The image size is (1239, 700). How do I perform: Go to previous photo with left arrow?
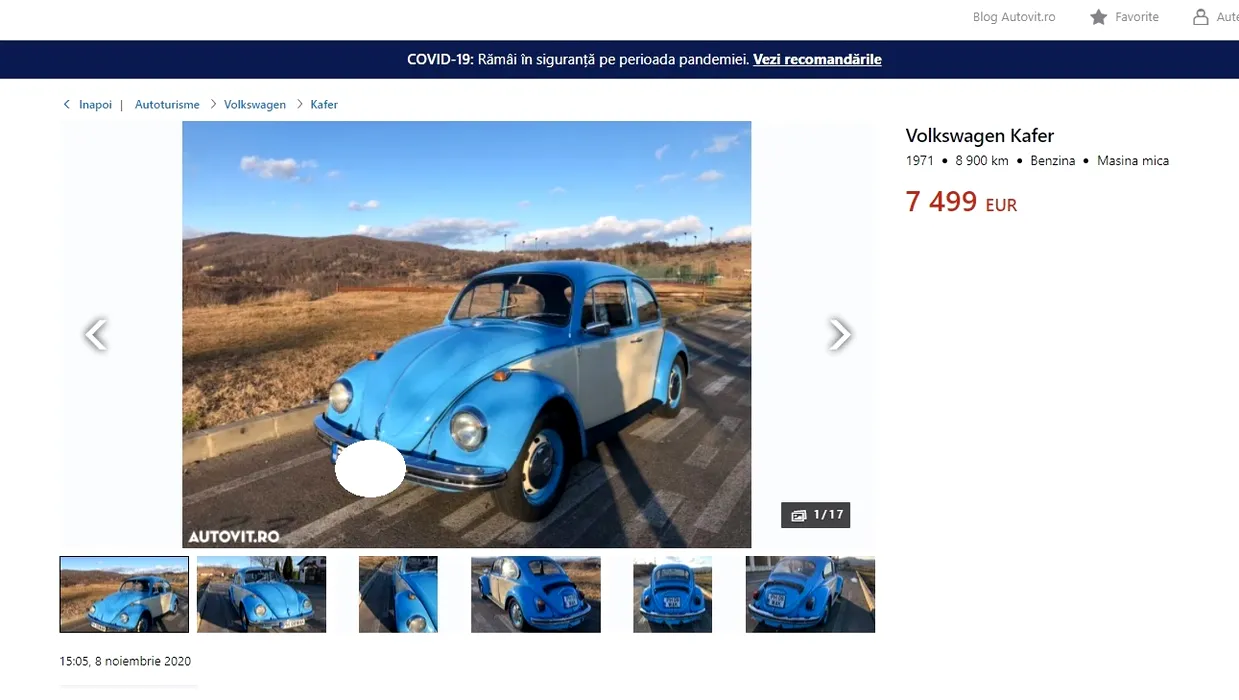point(95,334)
